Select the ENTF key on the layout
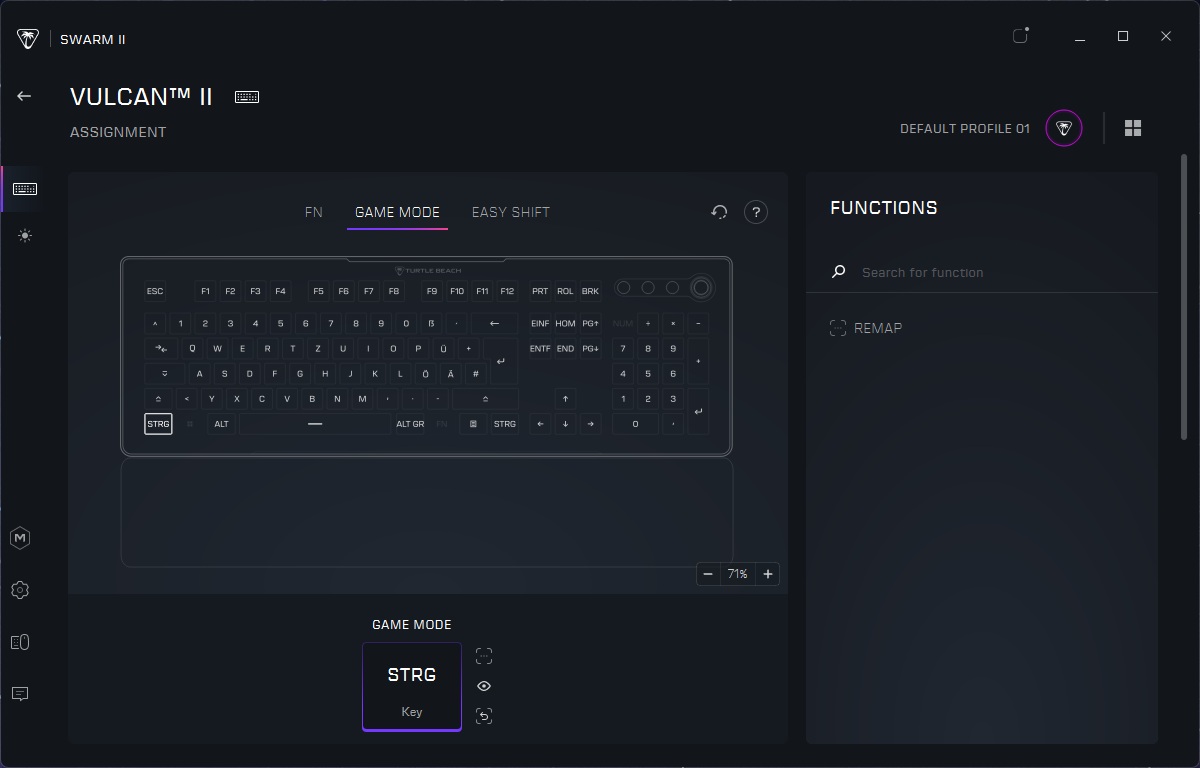The image size is (1200, 768). [540, 348]
